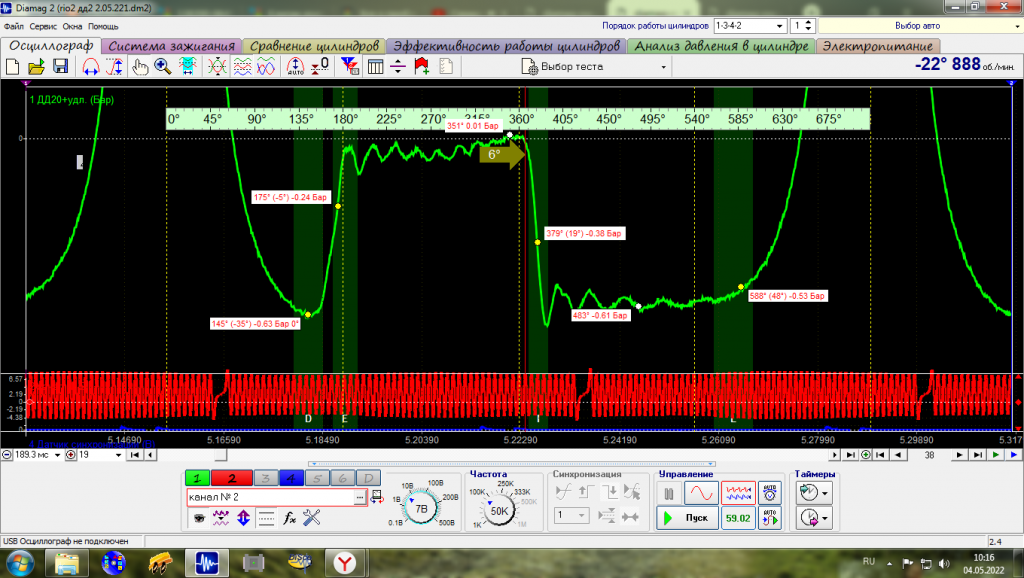Toggle channel 5 grey button
Image resolution: width=1024 pixels, height=578 pixels.
point(317,478)
